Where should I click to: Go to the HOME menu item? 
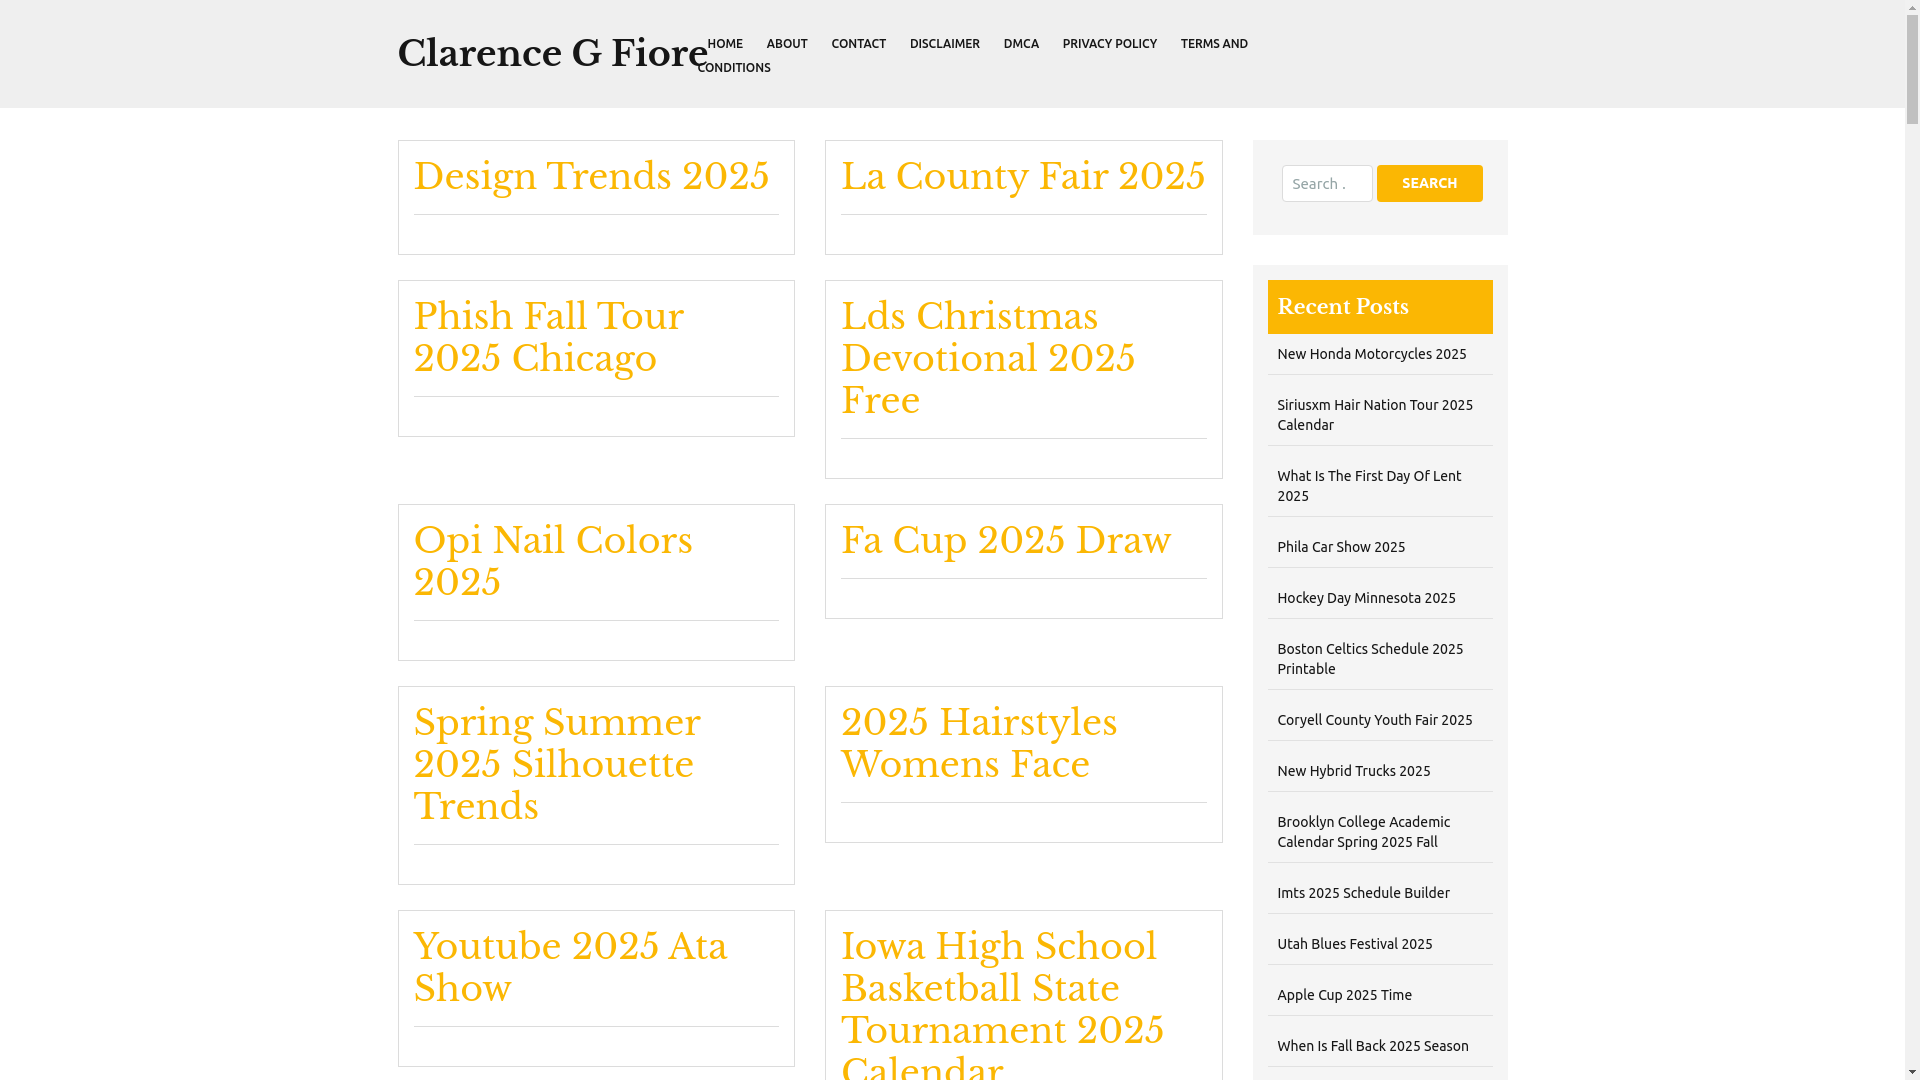pos(725,44)
